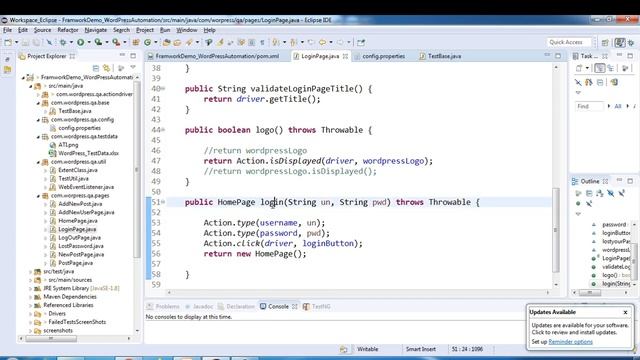The height and width of the screenshot is (360, 640).
Task: Click the New Task icon in Task List
Action: [x=579, y=69]
